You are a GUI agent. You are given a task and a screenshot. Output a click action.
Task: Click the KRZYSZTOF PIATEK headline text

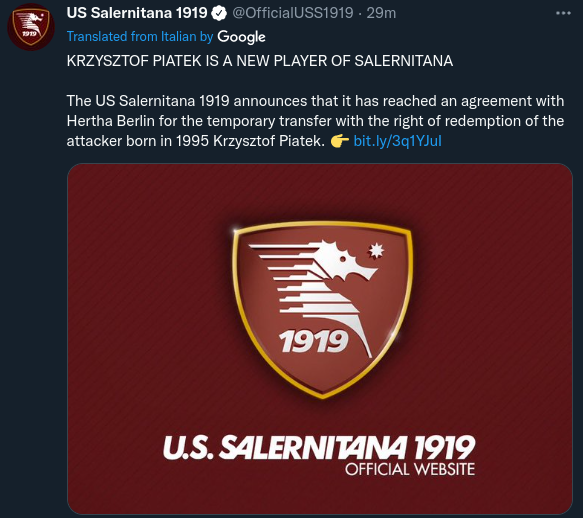click(x=260, y=61)
